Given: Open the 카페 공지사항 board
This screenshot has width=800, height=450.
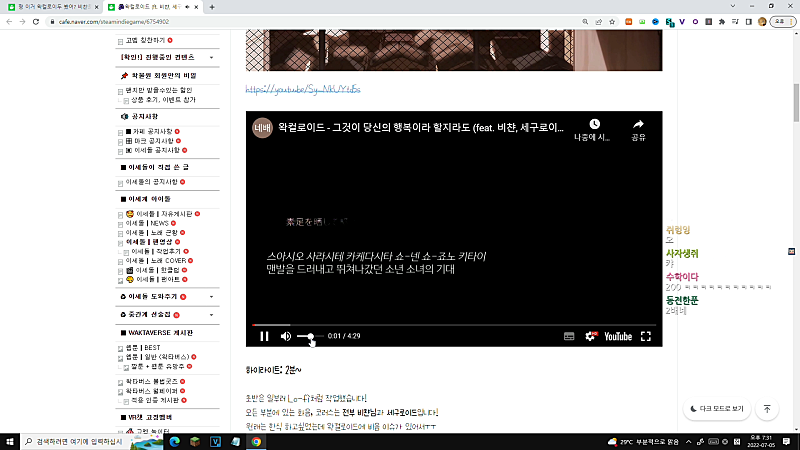Looking at the screenshot, I should tap(153, 132).
